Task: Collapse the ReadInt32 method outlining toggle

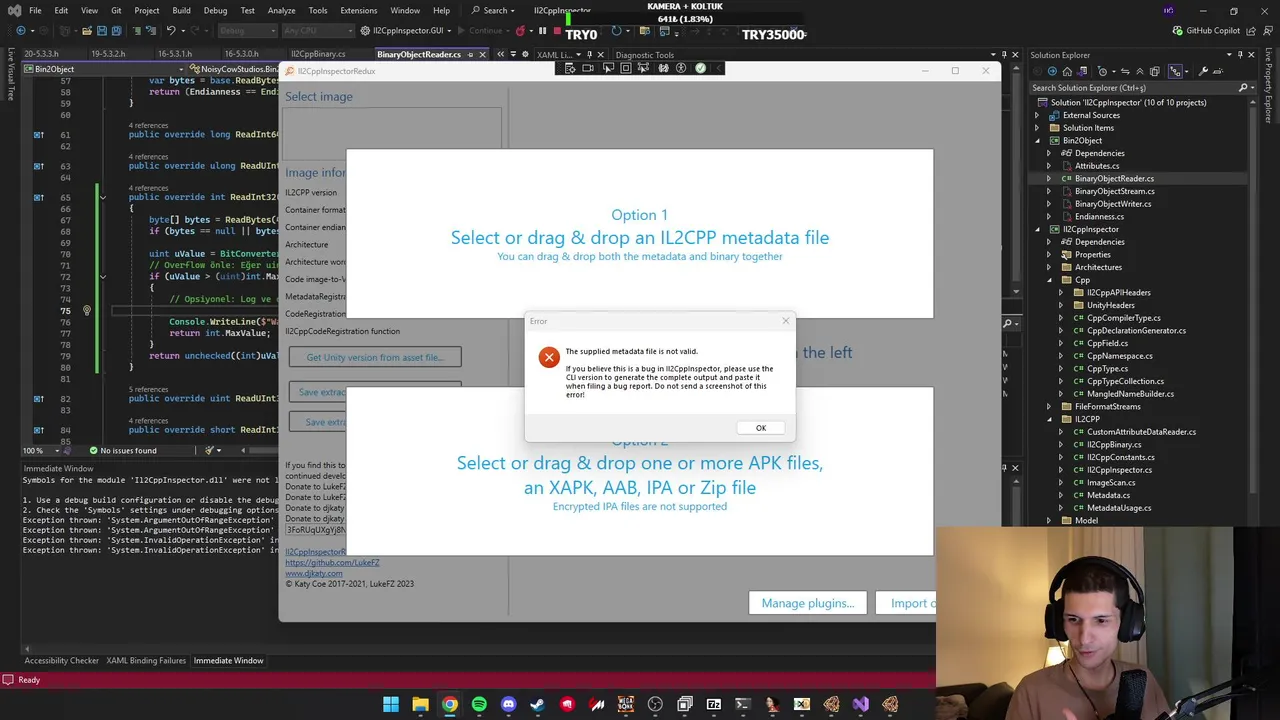Action: (102, 197)
